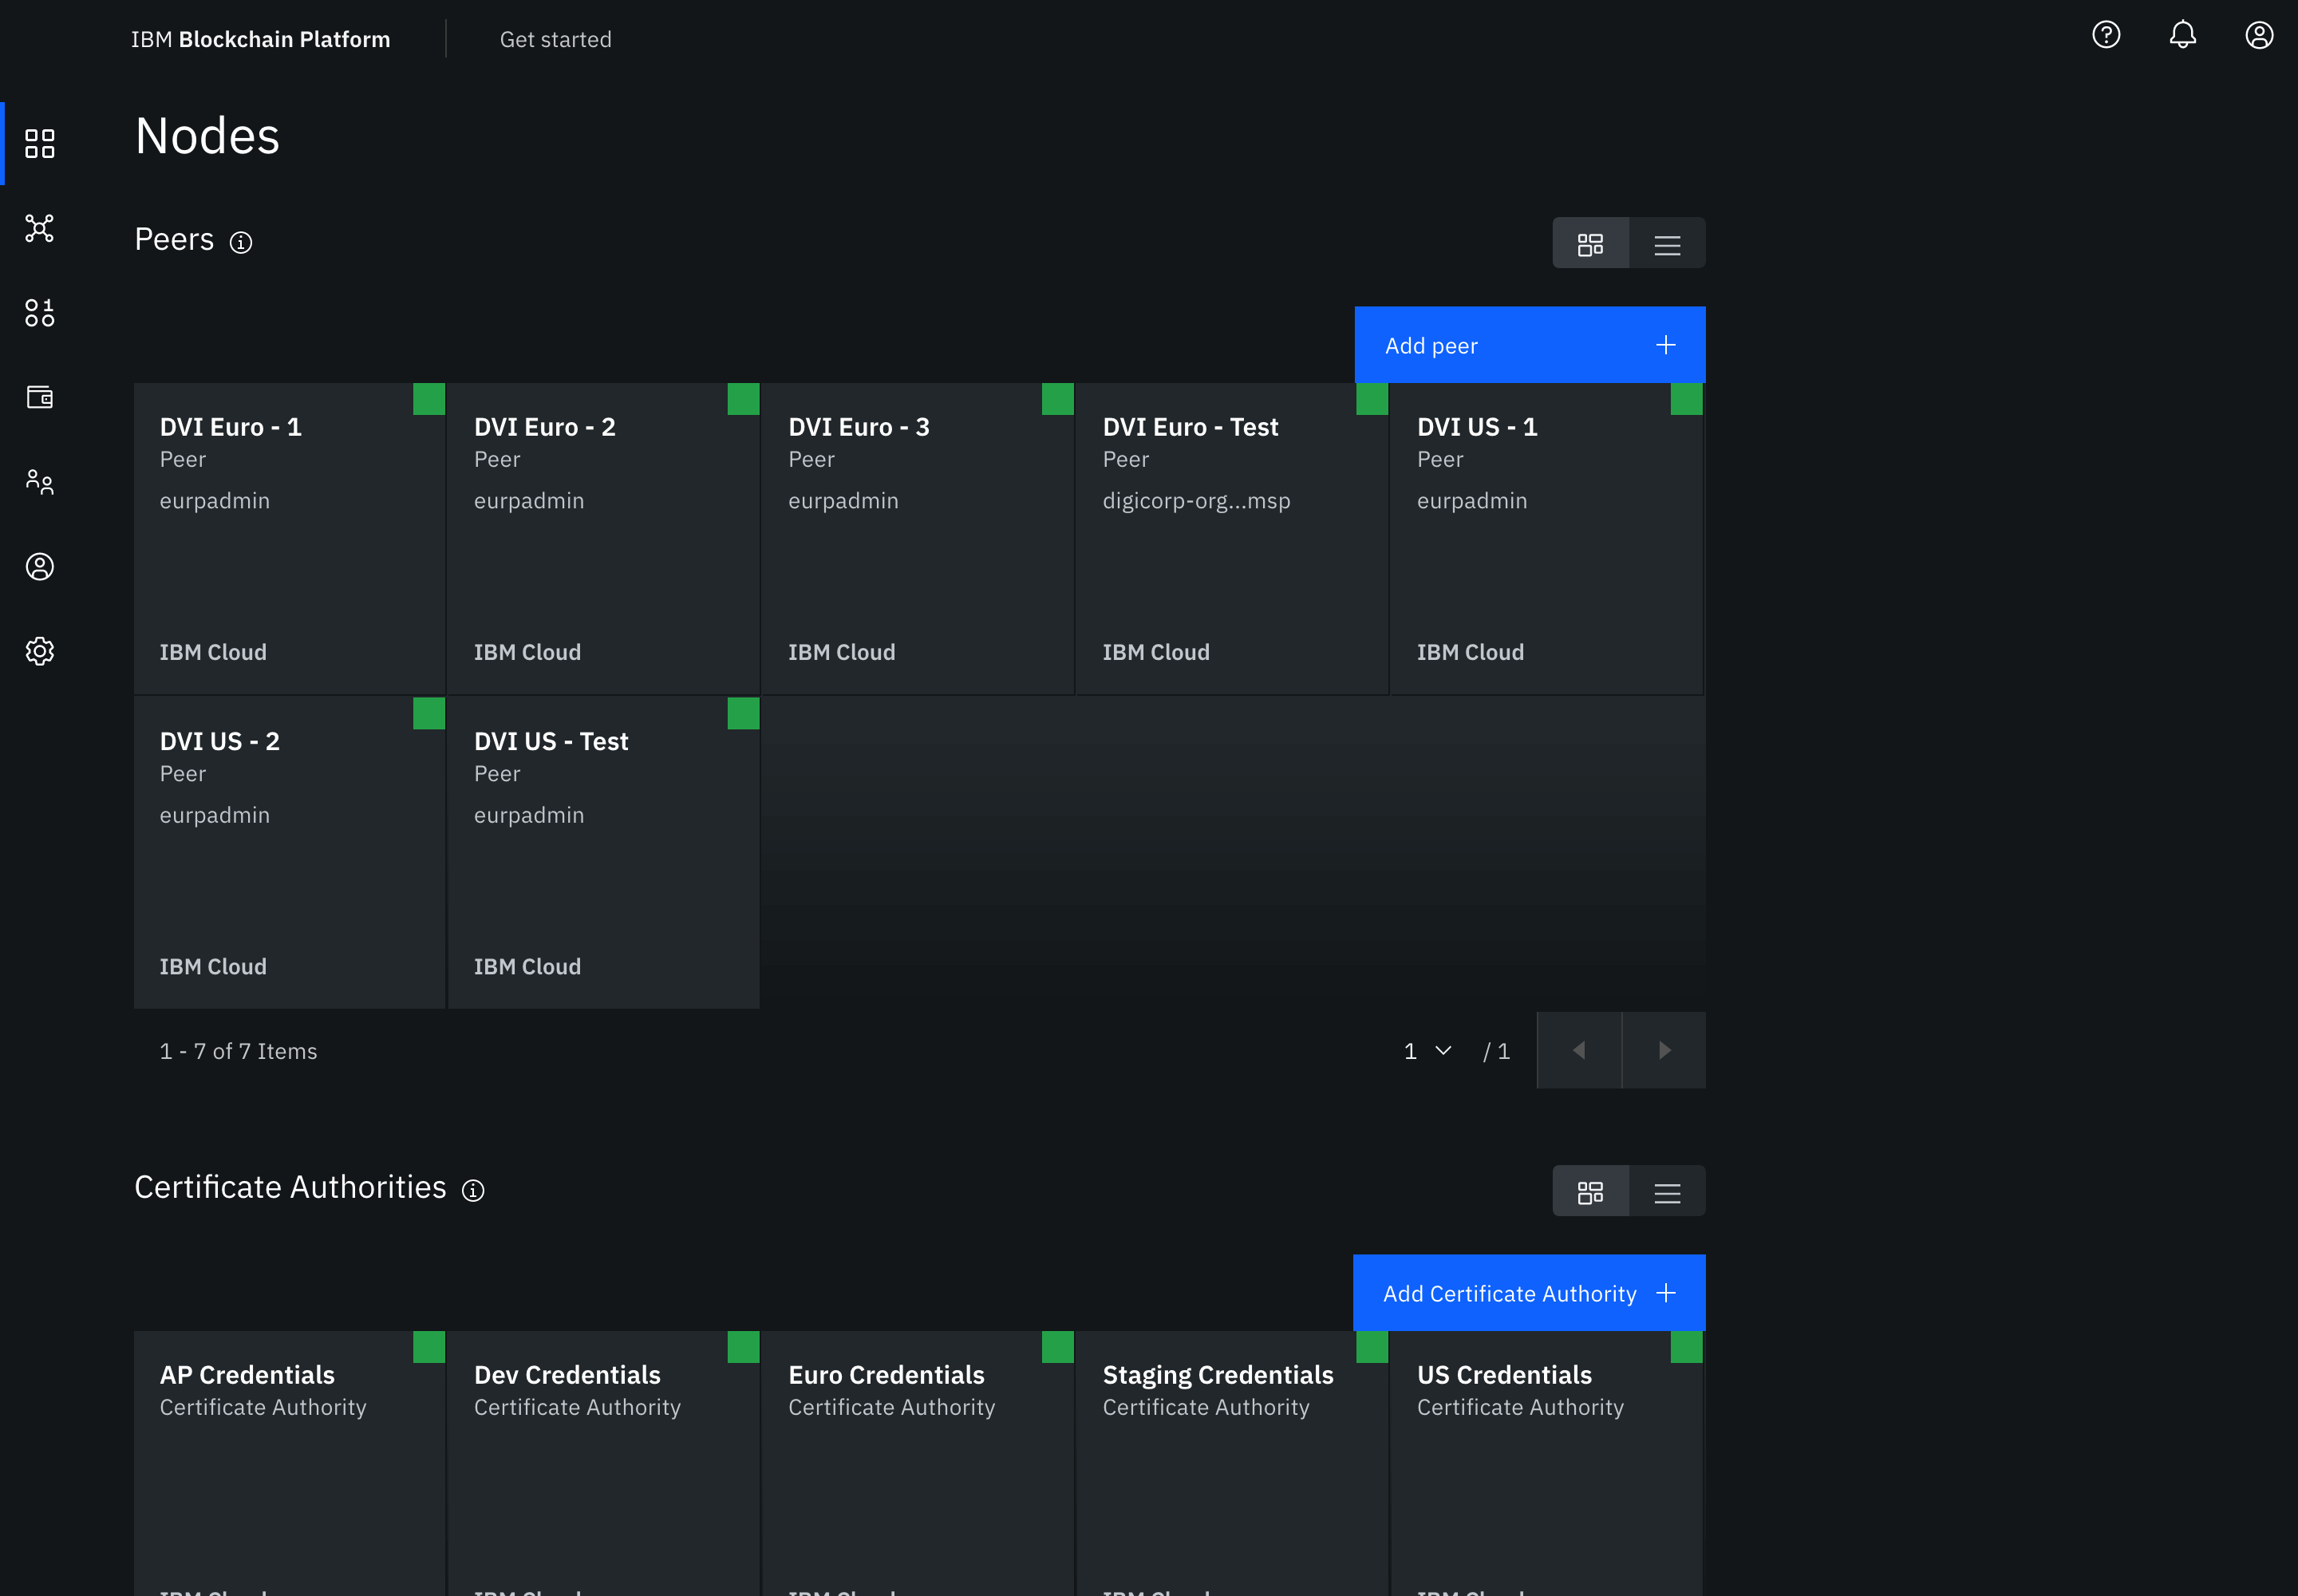Click the '1 - 7 of 7 Items' text

[x=238, y=1051]
